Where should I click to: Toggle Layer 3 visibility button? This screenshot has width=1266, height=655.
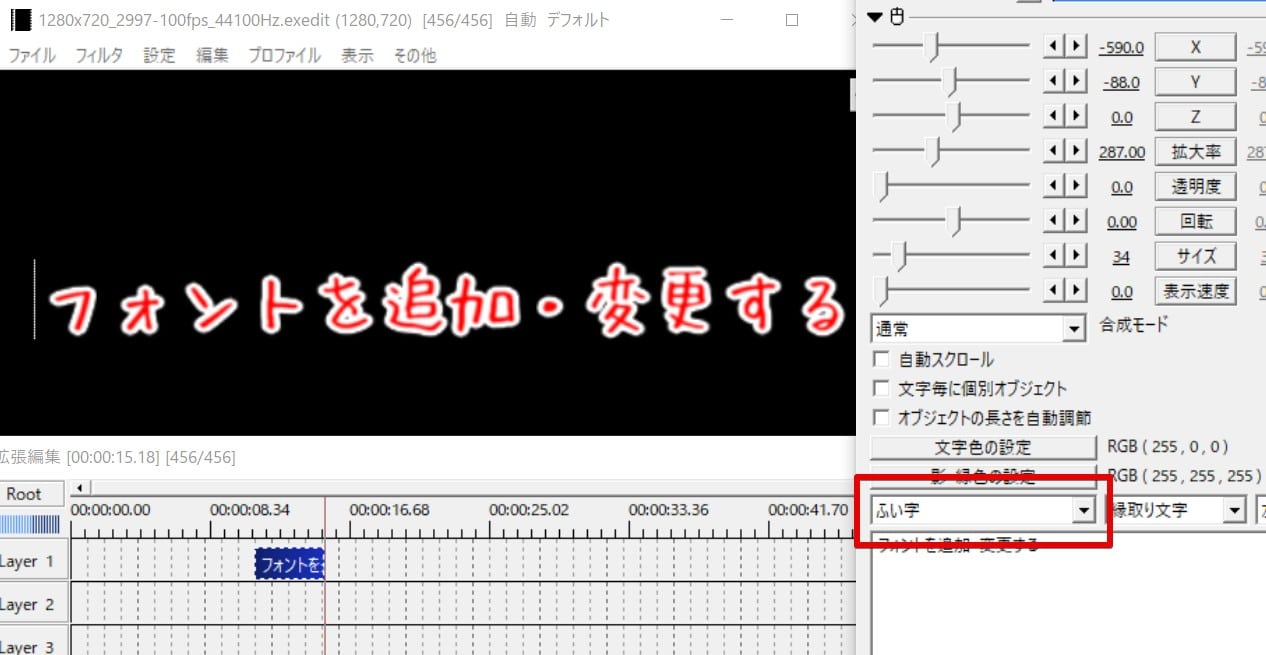(x=33, y=642)
